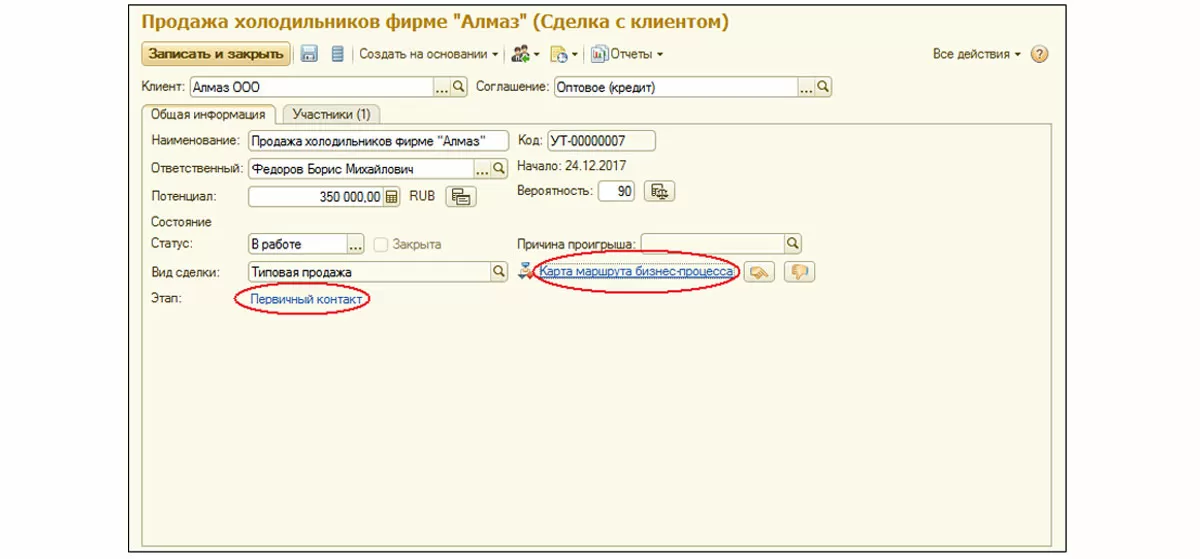Open the Карта маршрута бизнес-процесса link
1200x559 pixels.
pos(638,271)
